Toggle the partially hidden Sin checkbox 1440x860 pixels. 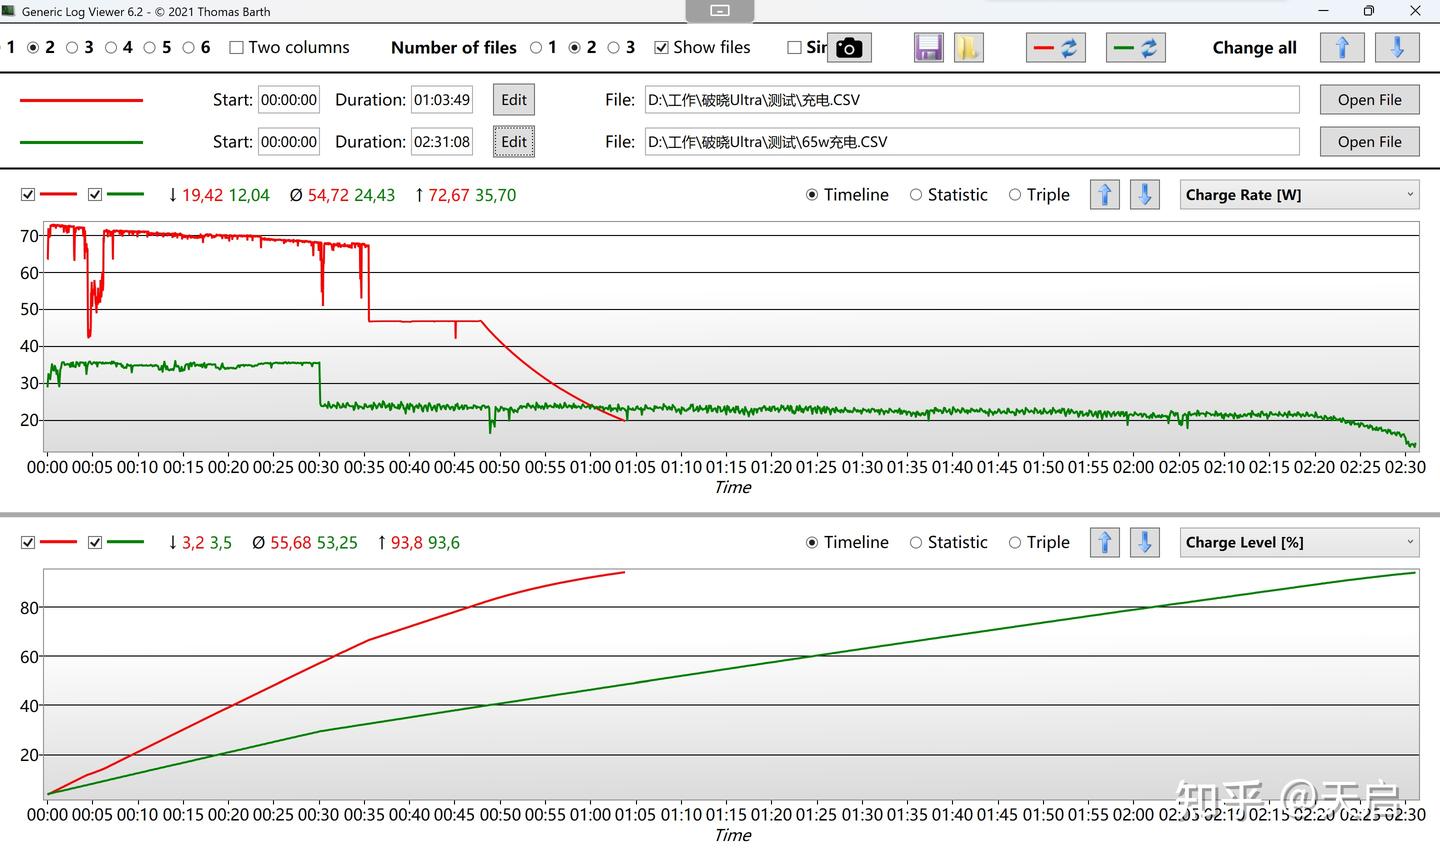[x=795, y=48]
